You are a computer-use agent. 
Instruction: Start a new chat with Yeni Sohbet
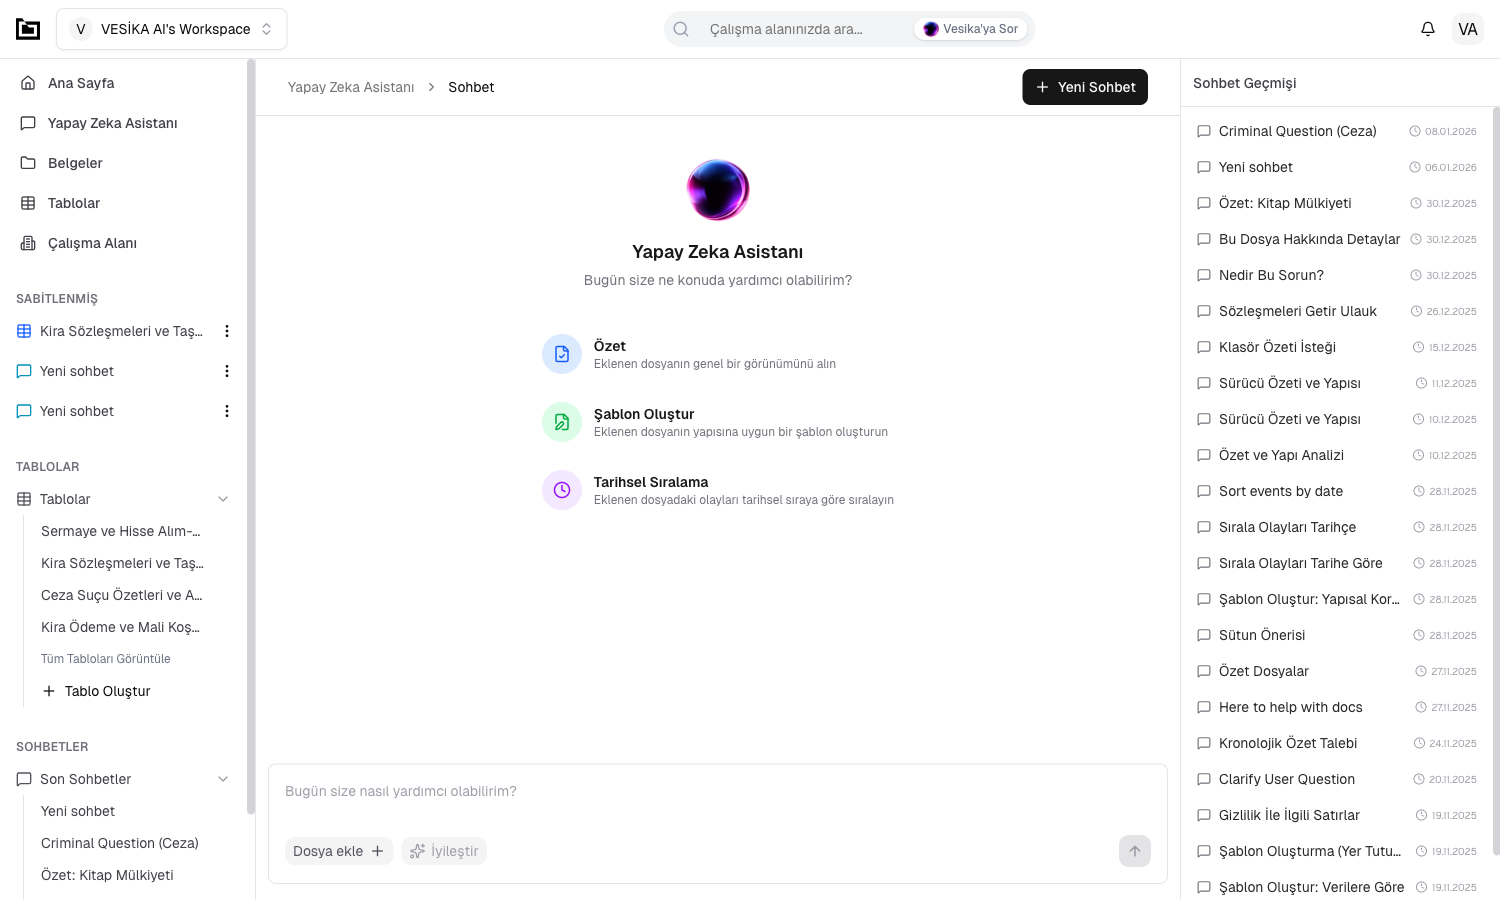tap(1084, 87)
